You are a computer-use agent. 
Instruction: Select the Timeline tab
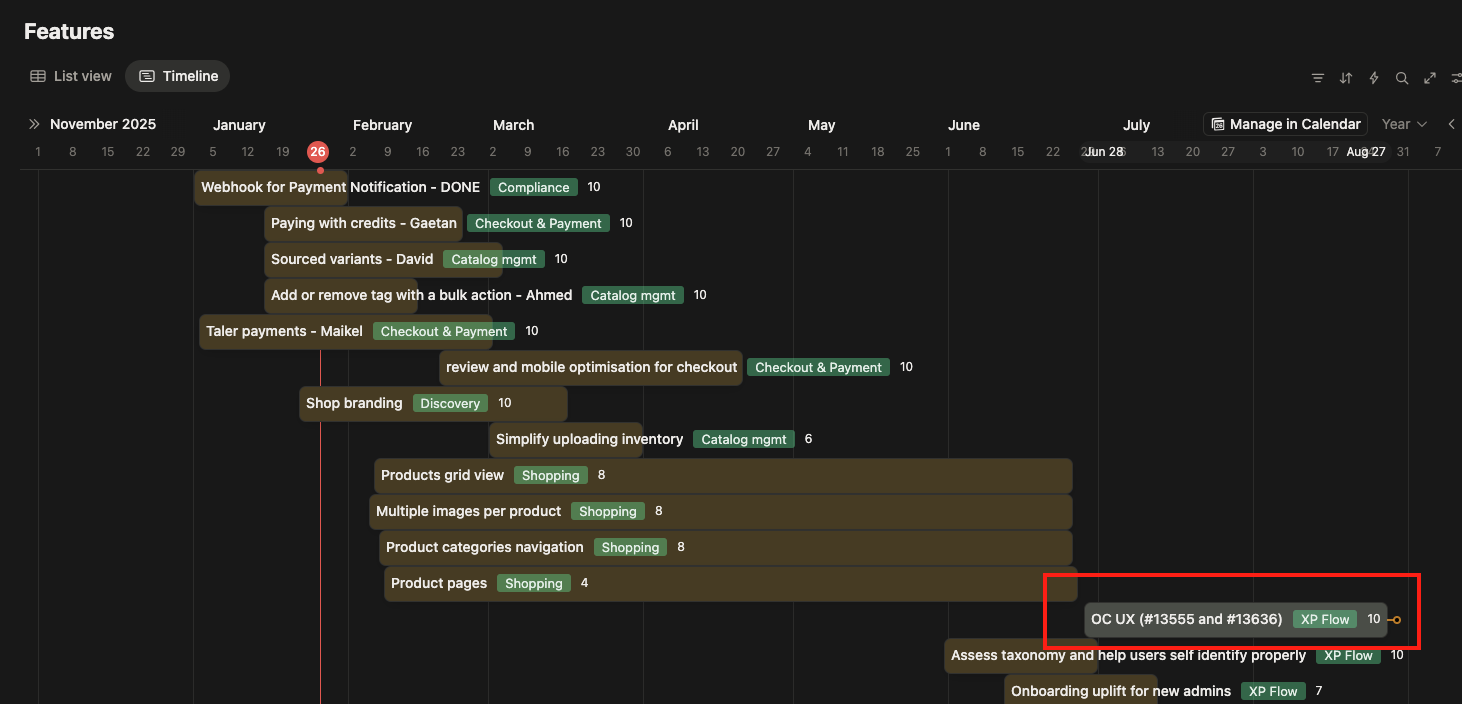(178, 76)
